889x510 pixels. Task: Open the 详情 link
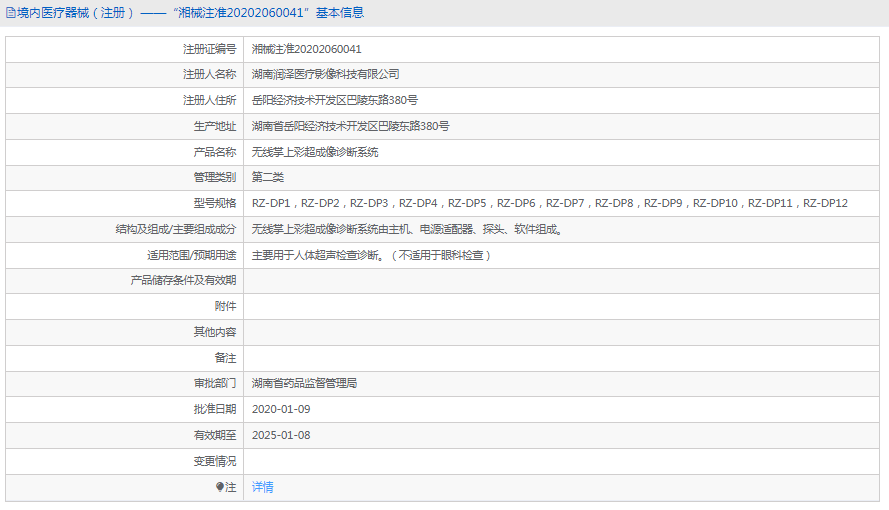click(x=263, y=487)
